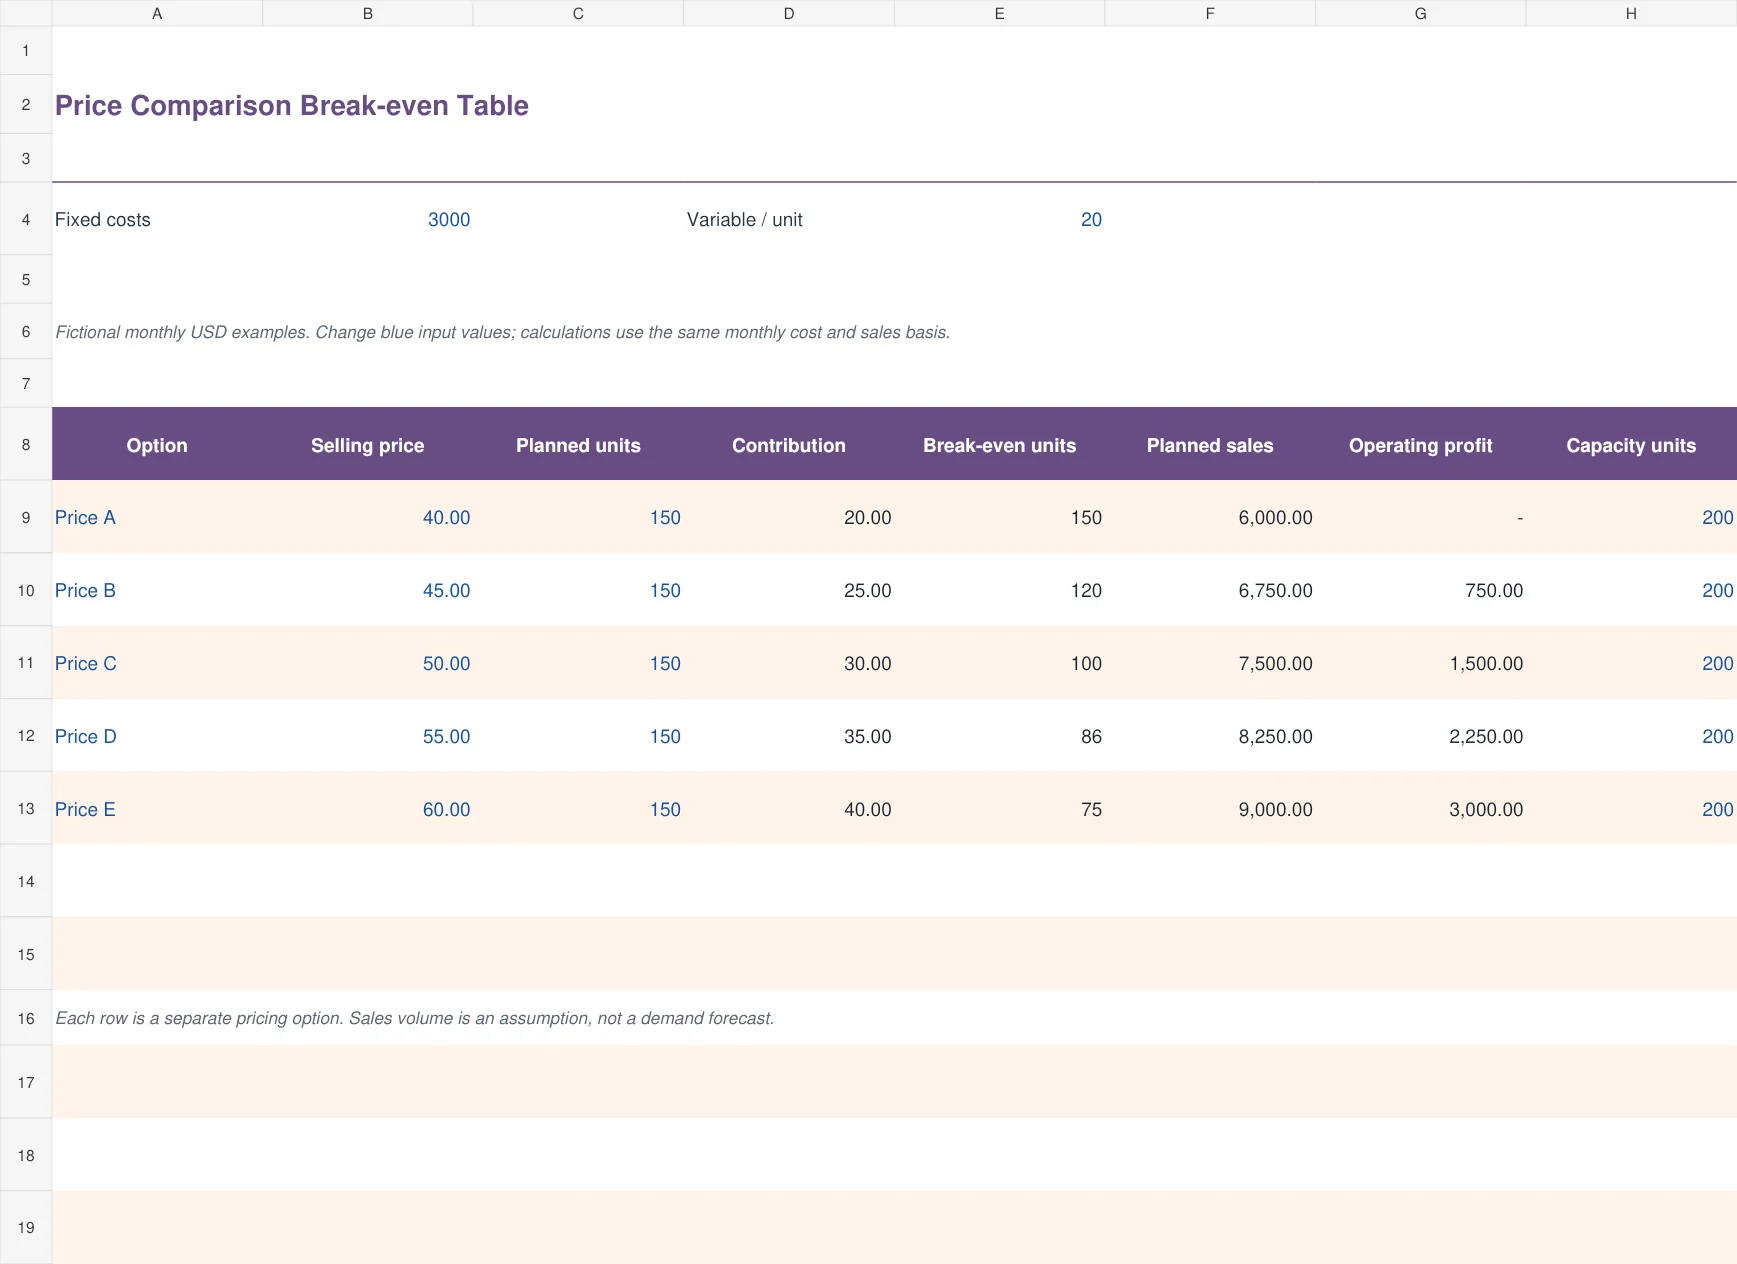Select the 'Contribution' header cell
The height and width of the screenshot is (1264, 1737).
tap(789, 445)
